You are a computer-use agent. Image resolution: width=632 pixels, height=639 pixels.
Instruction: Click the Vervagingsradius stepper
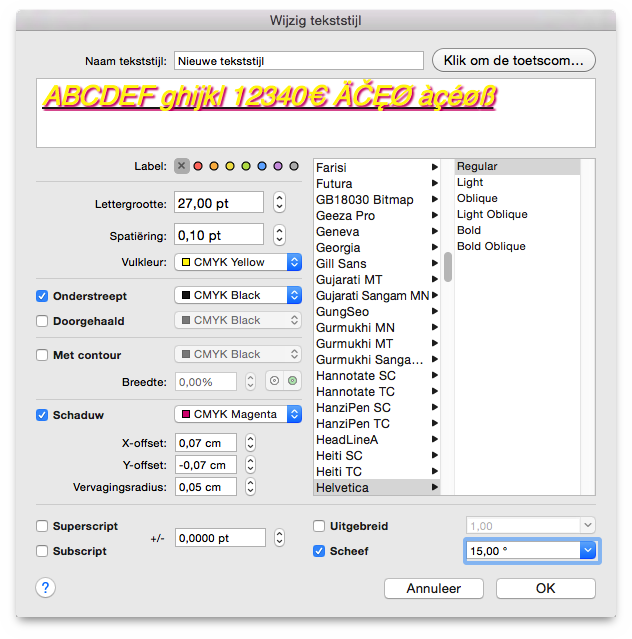click(x=251, y=487)
